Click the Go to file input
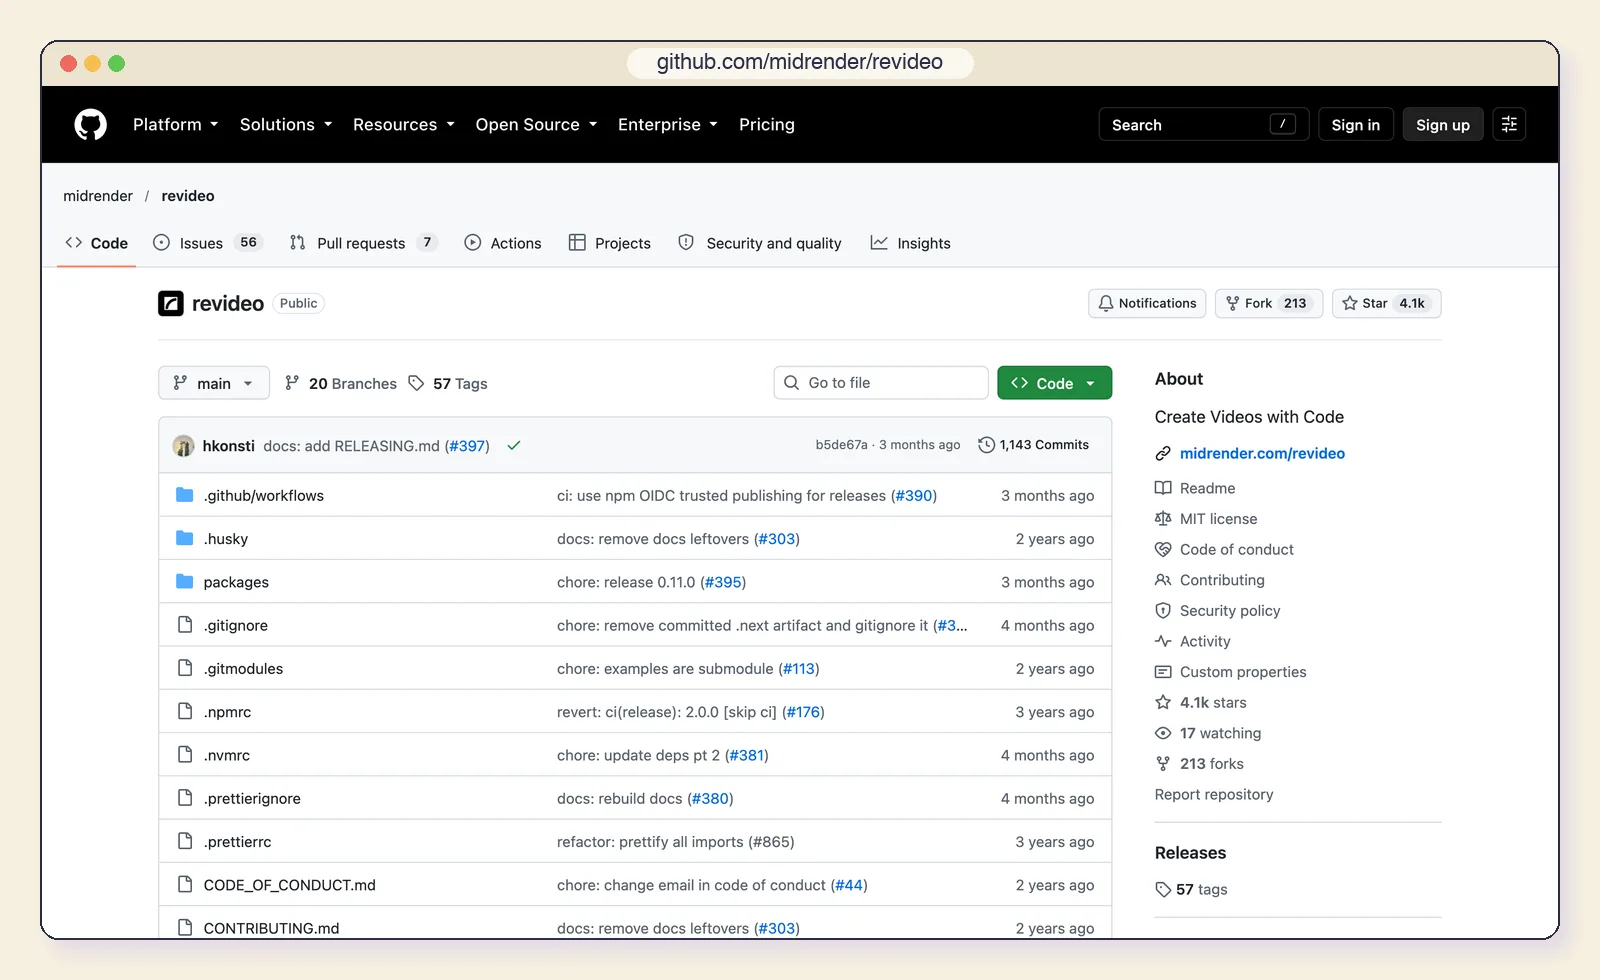 pyautogui.click(x=881, y=383)
